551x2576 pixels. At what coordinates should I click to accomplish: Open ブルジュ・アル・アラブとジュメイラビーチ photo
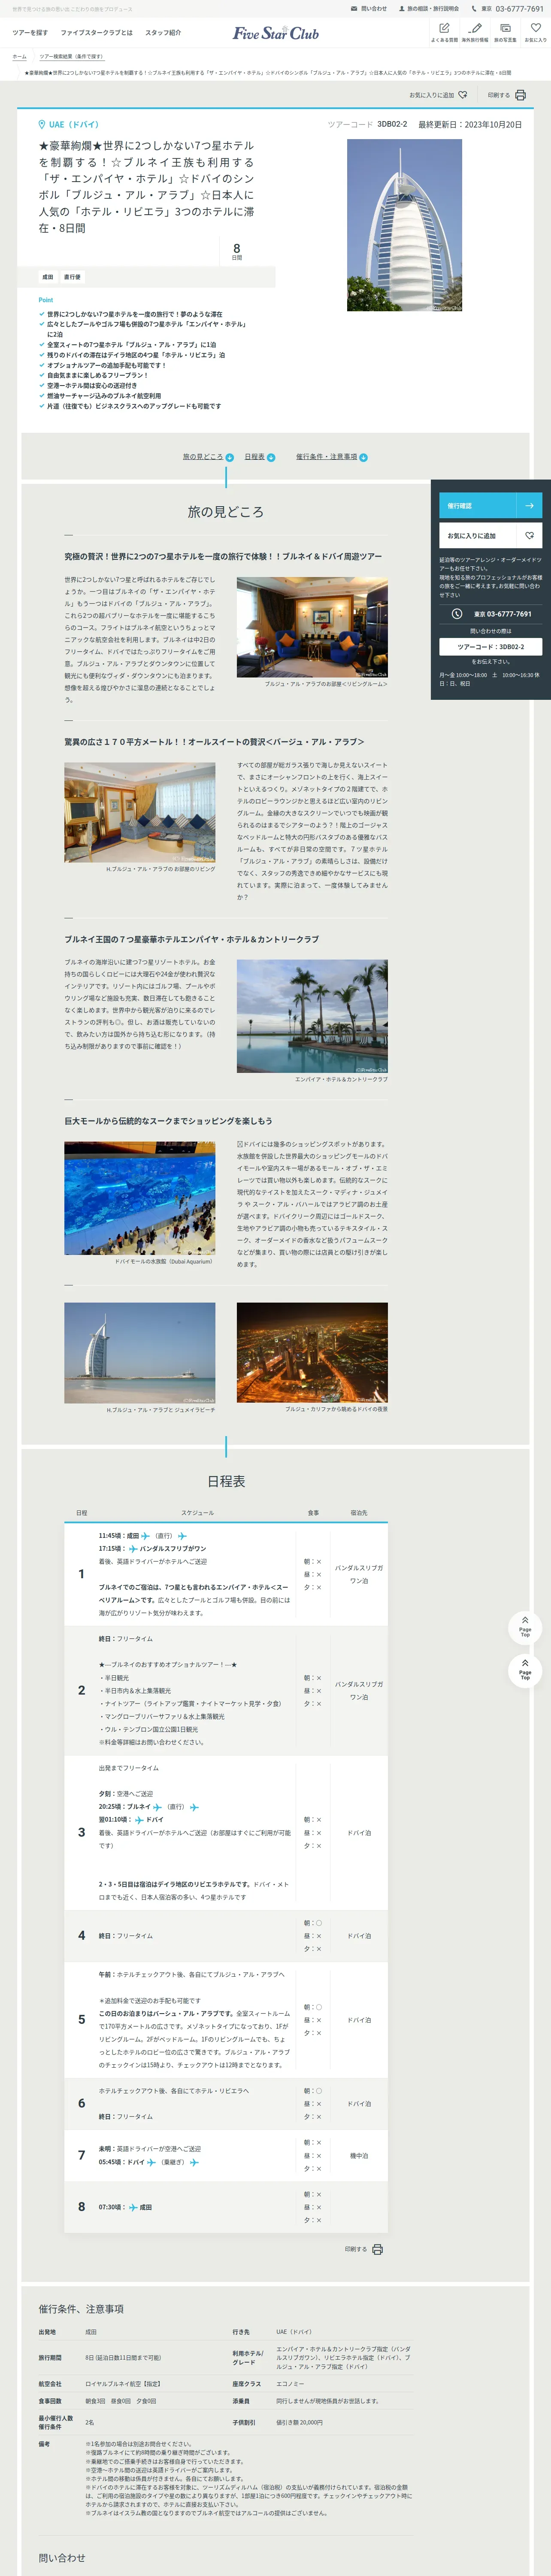[140, 1352]
